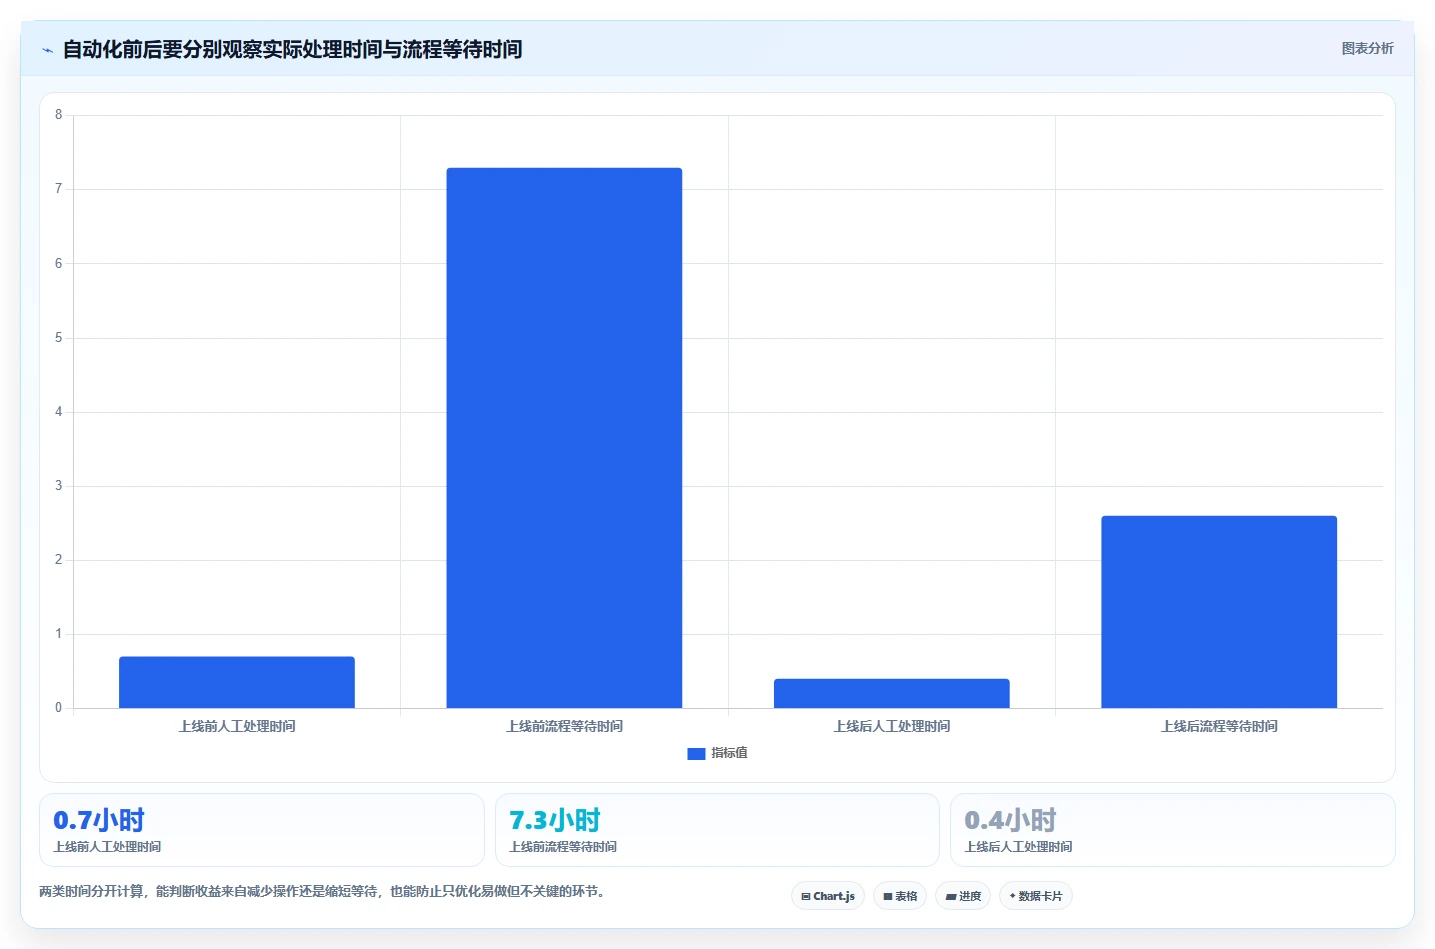
Task: Click the heading 自动化前后要分别观察实际处理时间与流程等待时间
Action: point(292,49)
